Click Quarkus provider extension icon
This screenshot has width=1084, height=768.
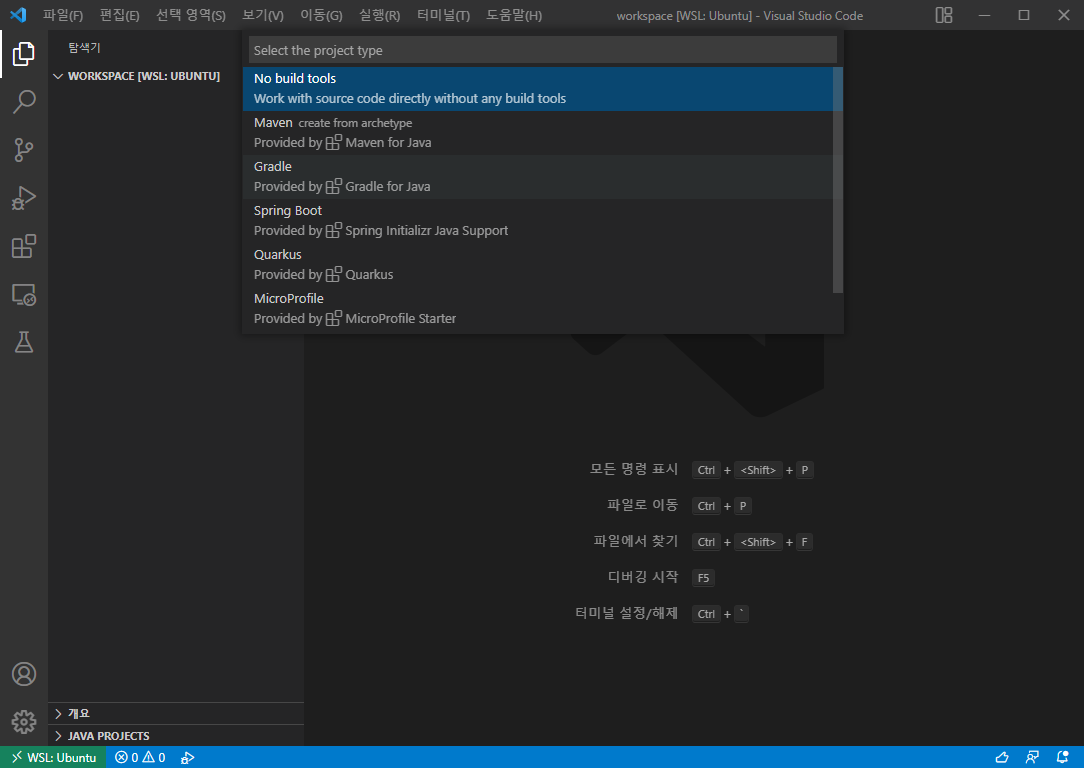click(333, 274)
